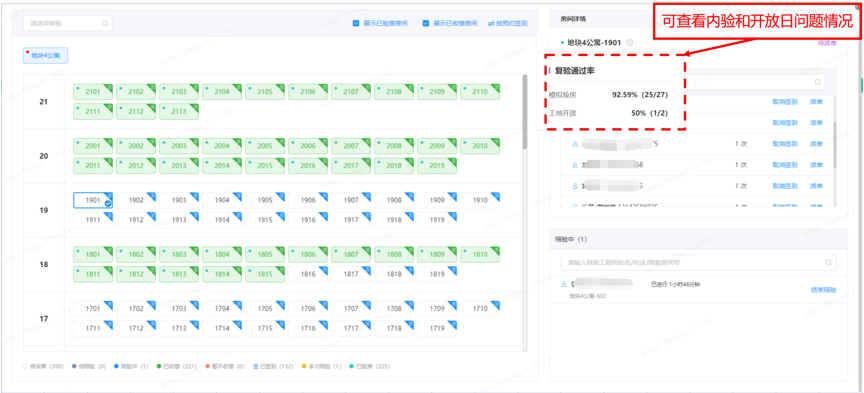Click person icon in 地块4公寓-602 inspection row

point(564,284)
